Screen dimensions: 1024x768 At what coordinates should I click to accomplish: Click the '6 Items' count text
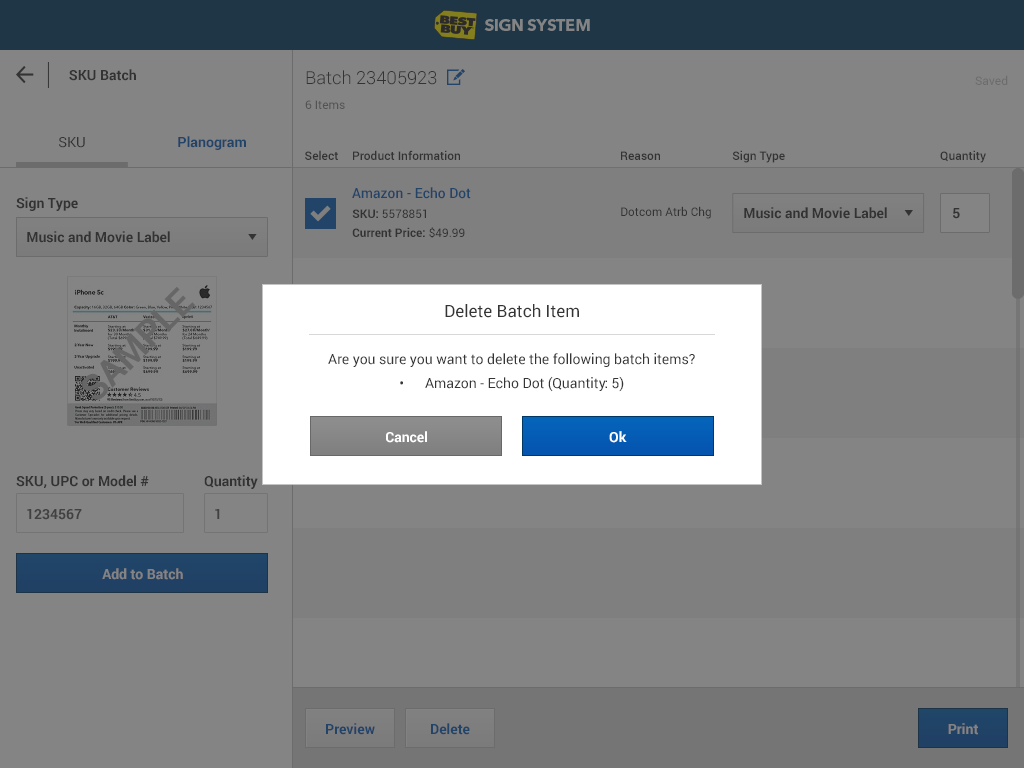tap(325, 105)
